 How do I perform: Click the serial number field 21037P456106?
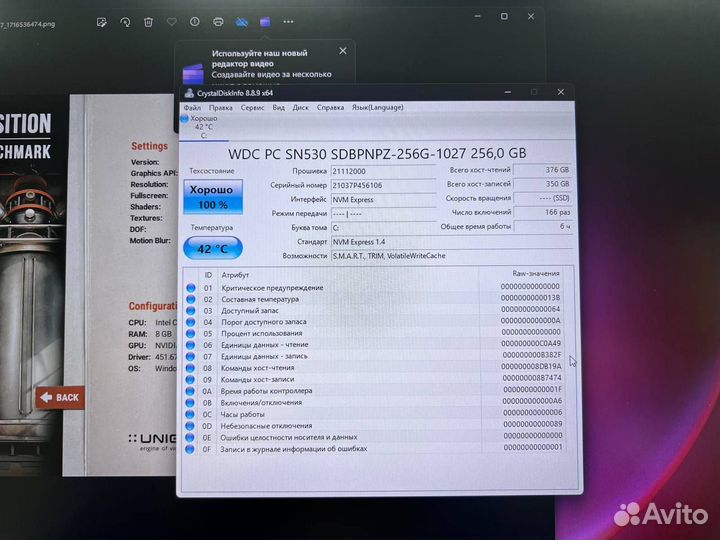pyautogui.click(x=382, y=186)
